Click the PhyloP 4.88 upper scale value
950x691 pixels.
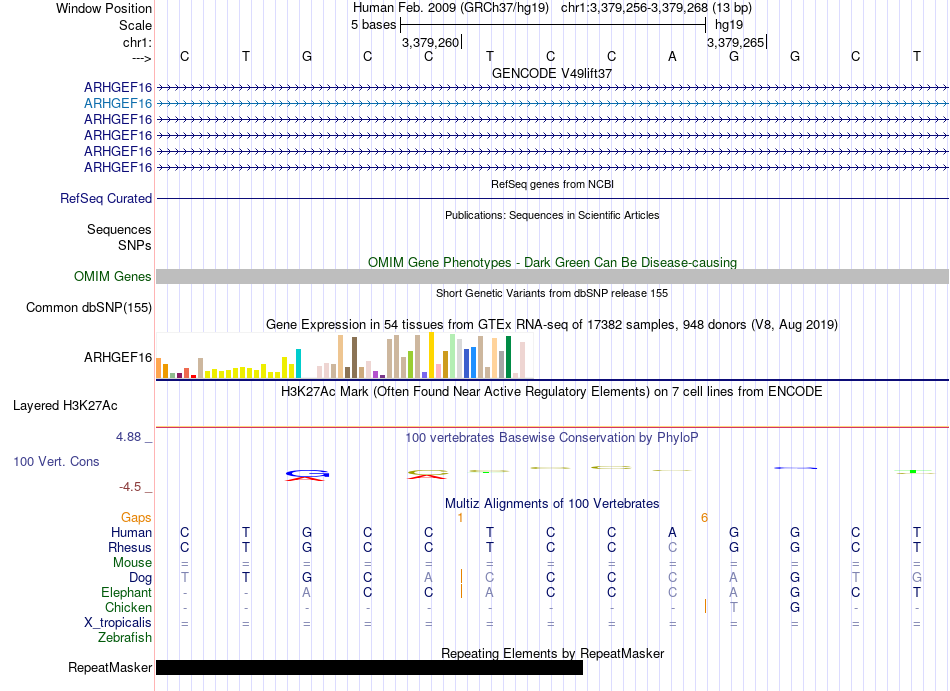tap(128, 437)
